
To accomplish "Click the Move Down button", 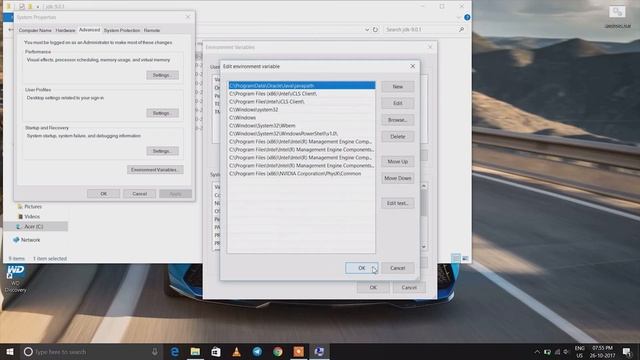I will pyautogui.click(x=398, y=178).
